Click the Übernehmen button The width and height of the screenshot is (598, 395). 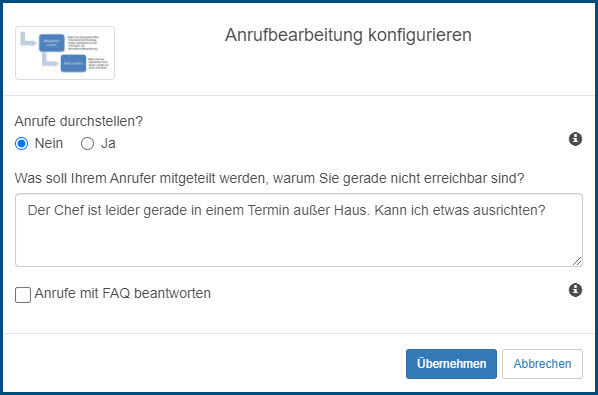pyautogui.click(x=451, y=364)
